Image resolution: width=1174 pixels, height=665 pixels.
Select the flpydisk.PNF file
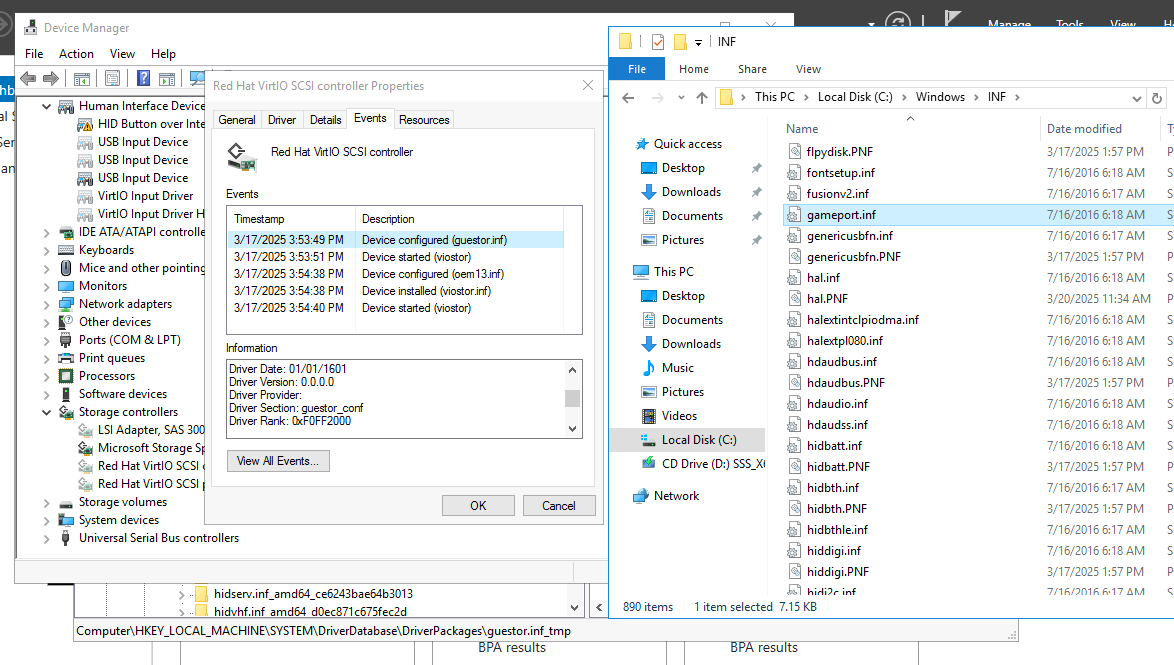[x=839, y=151]
